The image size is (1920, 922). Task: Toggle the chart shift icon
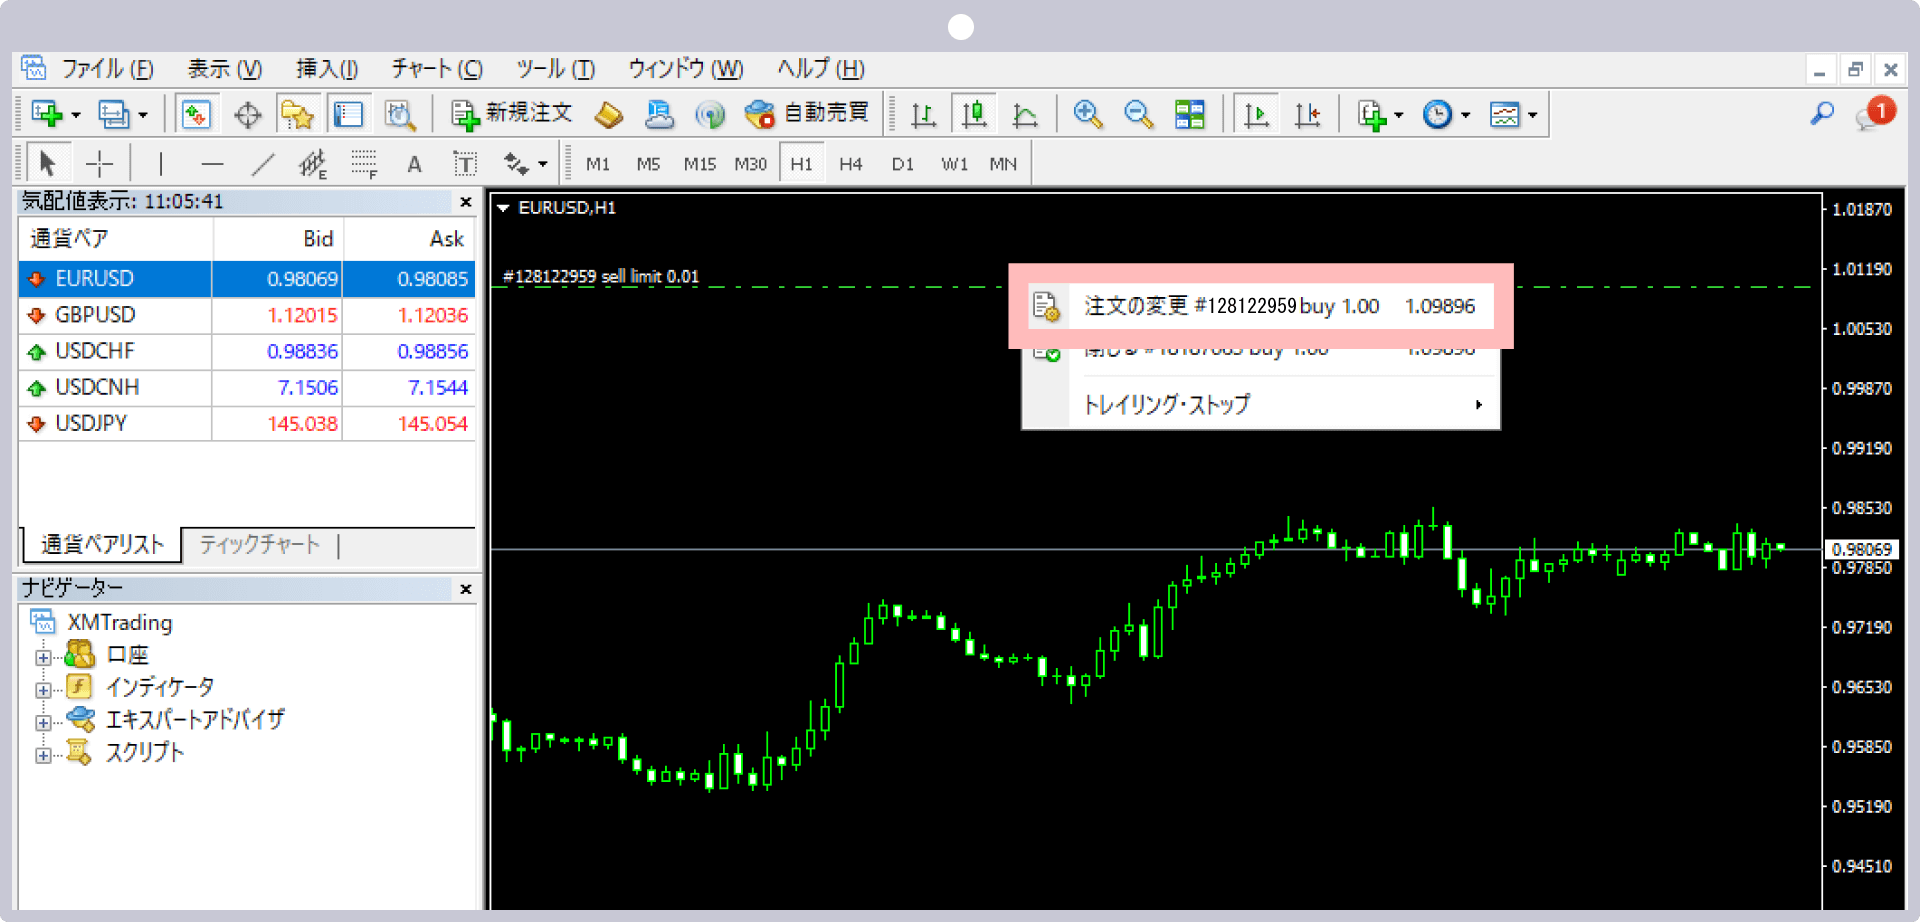click(x=1307, y=115)
